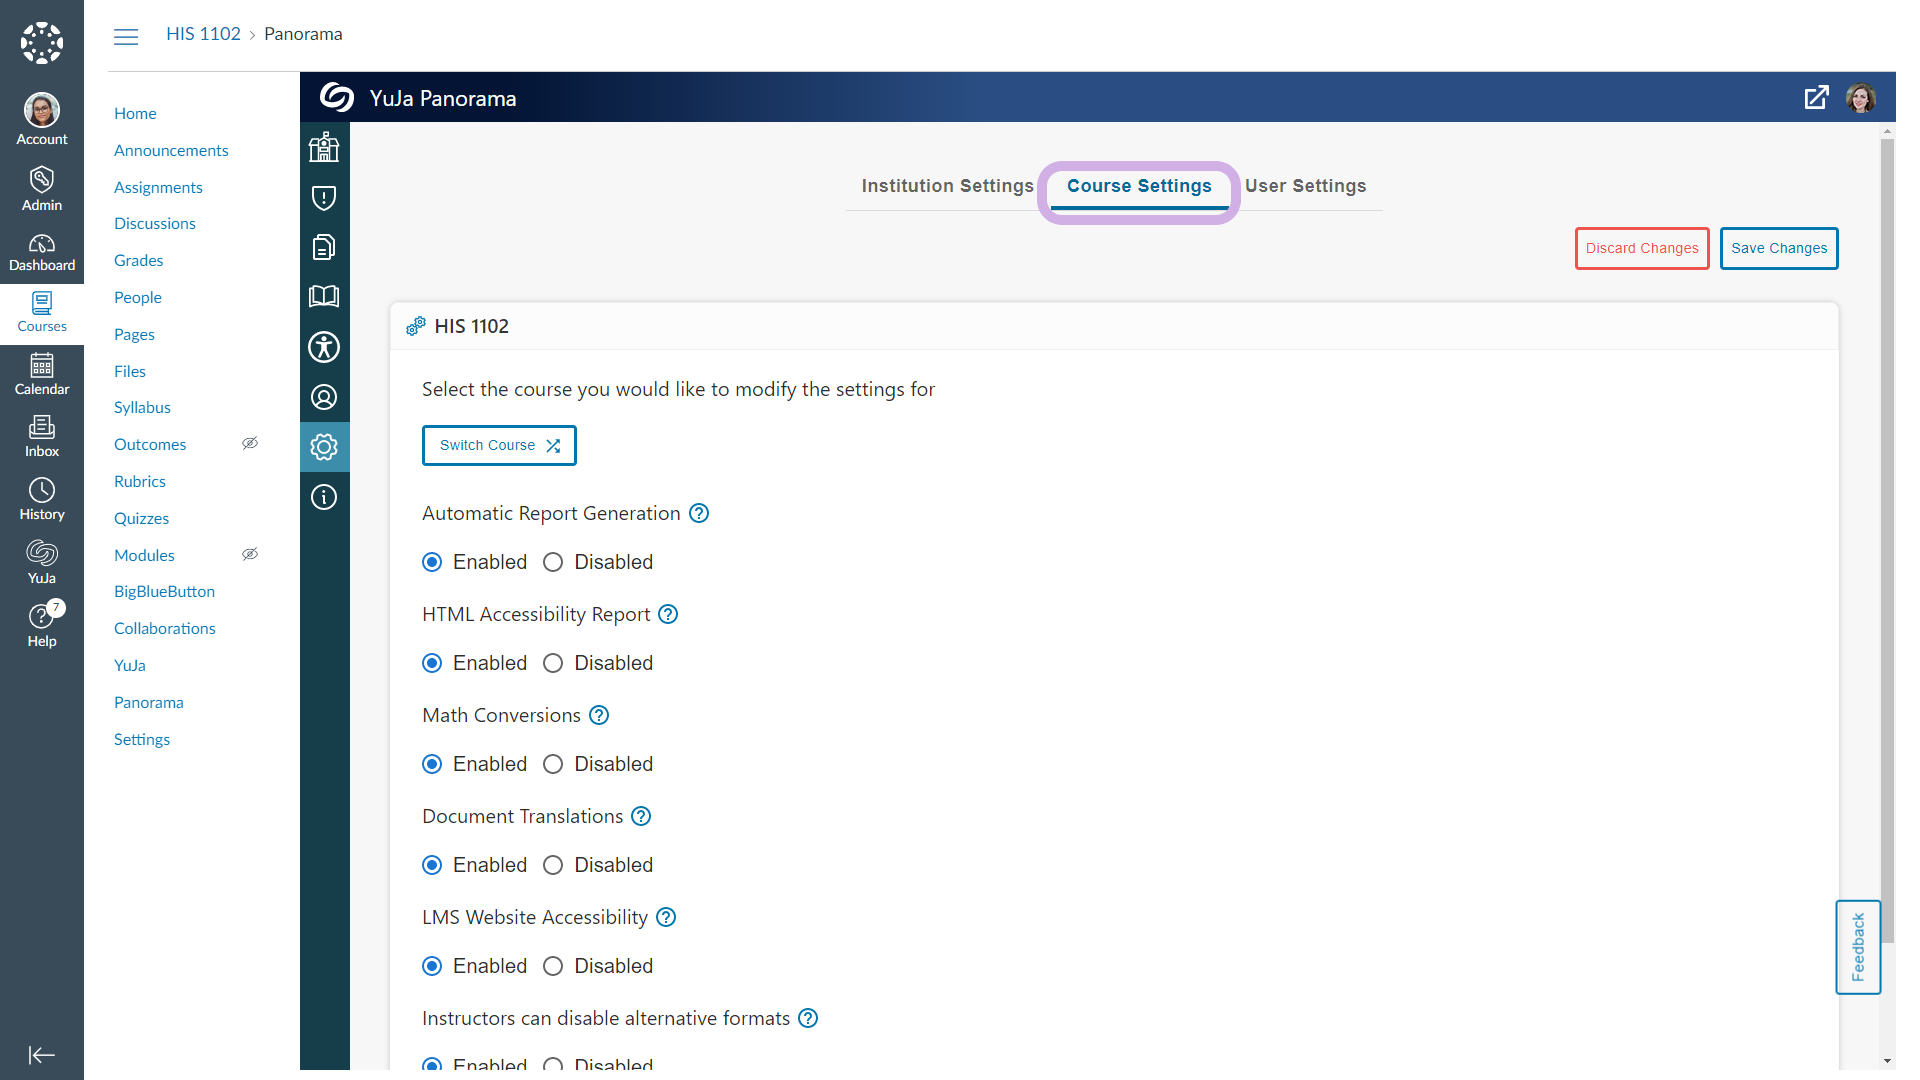1920x1080 pixels.
Task: Open help for Document Translations
Action: coord(641,816)
